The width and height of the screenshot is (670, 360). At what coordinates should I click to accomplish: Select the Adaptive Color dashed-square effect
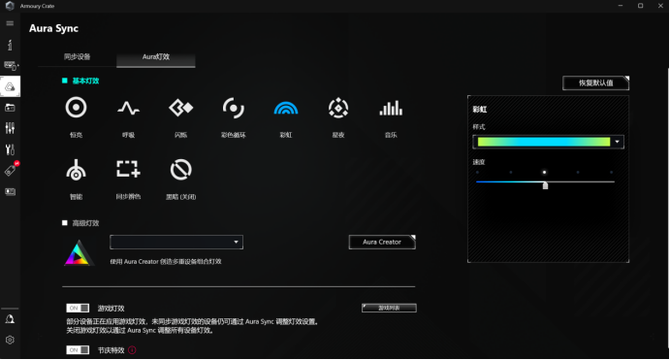coord(128,169)
